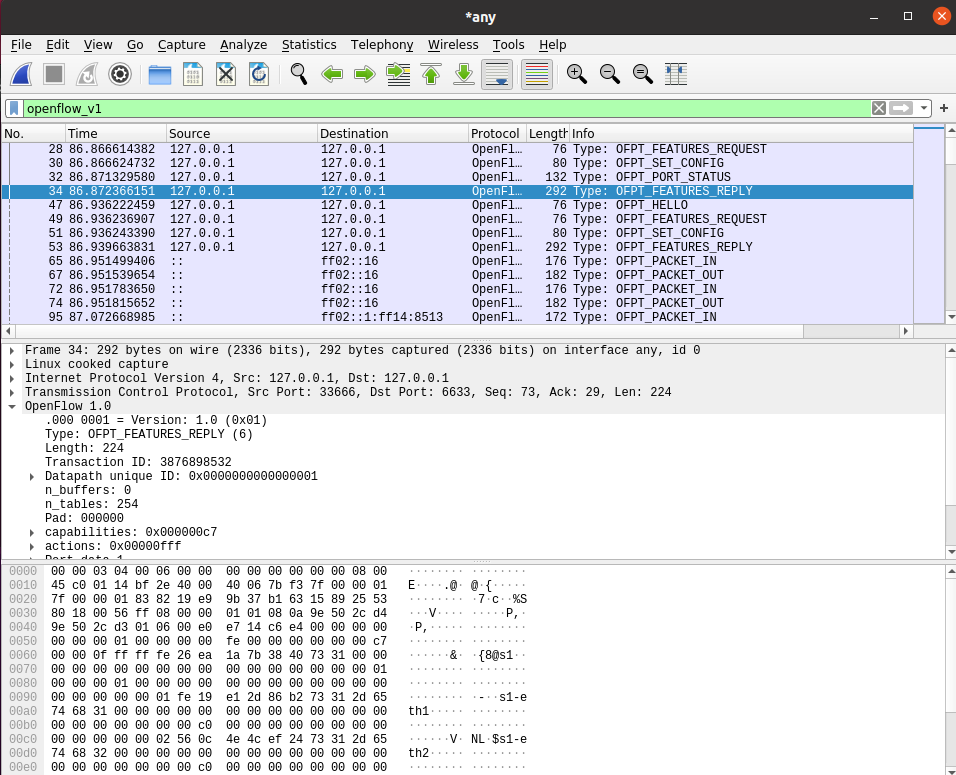Reload this capture file
Viewport: 956px width, 775px height.
[x=259, y=74]
